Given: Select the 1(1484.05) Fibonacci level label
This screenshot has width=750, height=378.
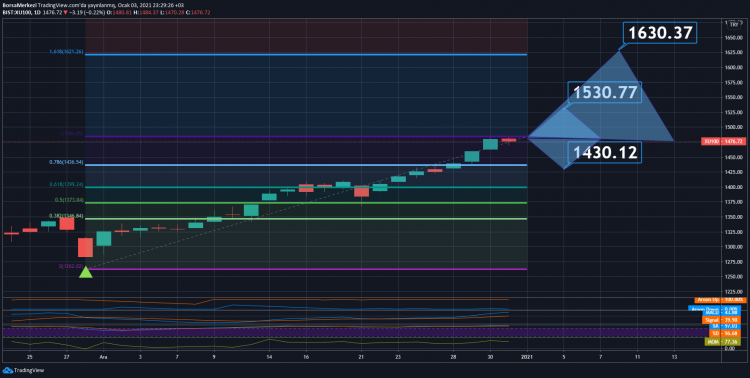Looking at the screenshot, I should (72, 133).
